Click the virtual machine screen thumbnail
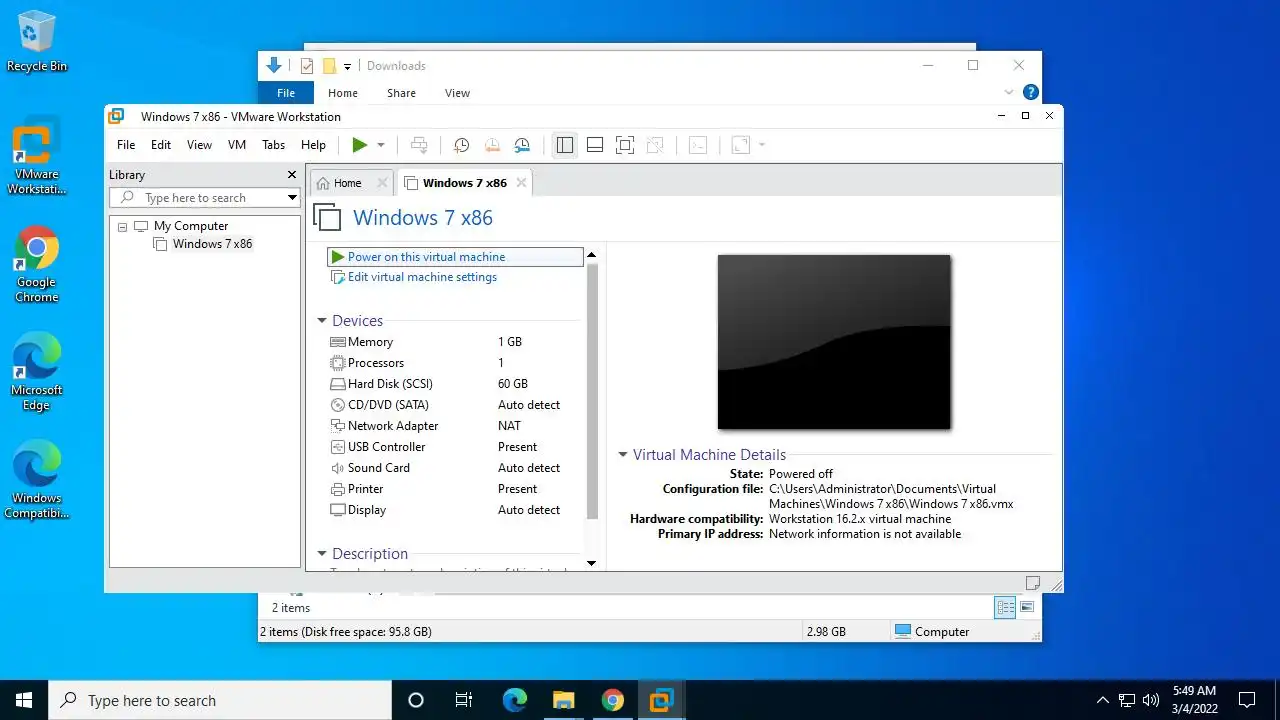Screen dimensions: 1280x720 [x=834, y=342]
